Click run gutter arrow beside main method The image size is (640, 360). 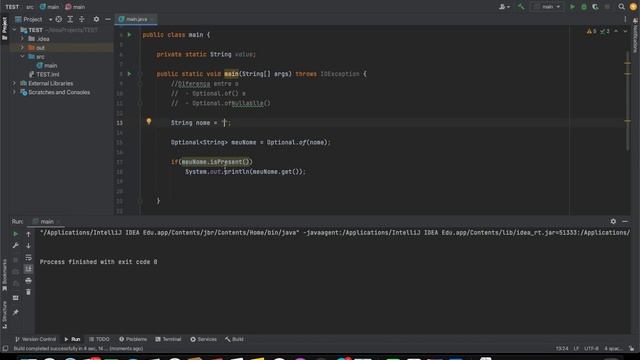pos(129,74)
